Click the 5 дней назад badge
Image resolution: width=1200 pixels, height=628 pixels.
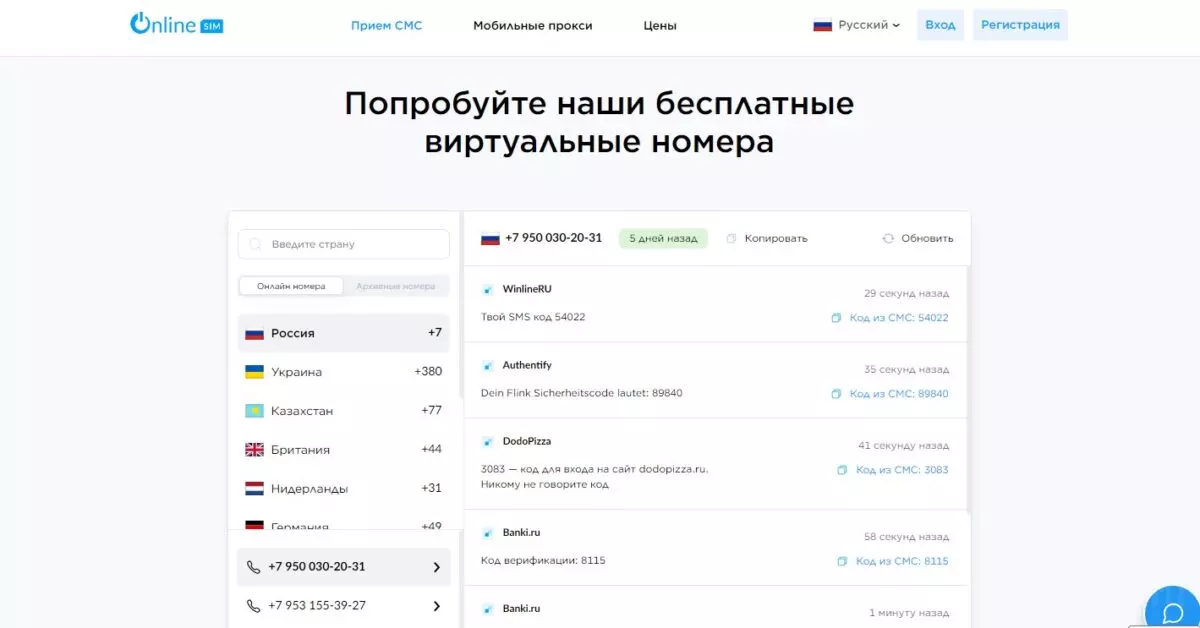tap(663, 238)
